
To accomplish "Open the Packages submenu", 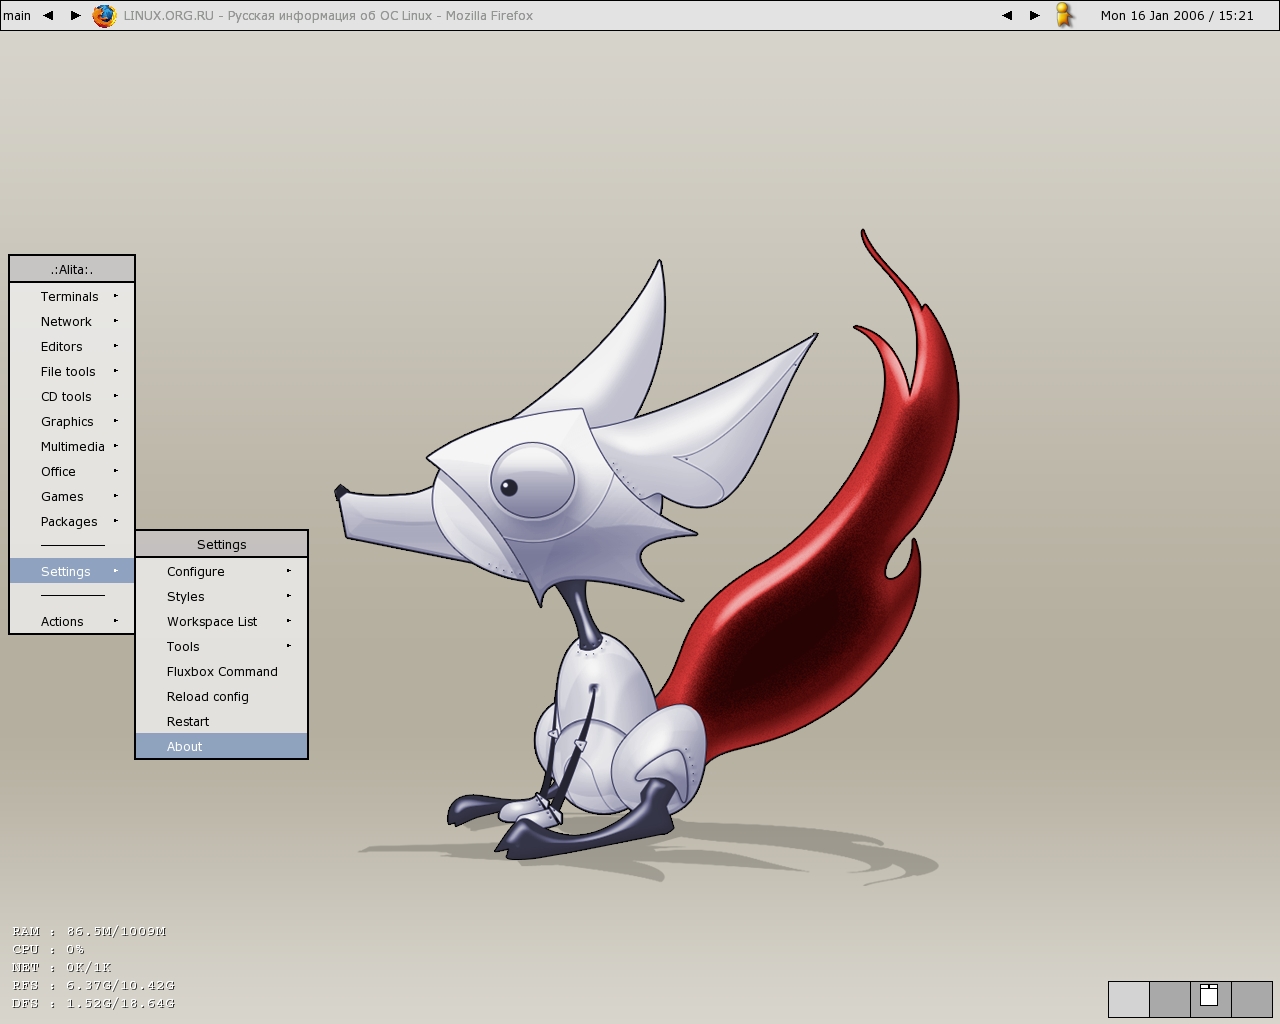I will tap(72, 521).
